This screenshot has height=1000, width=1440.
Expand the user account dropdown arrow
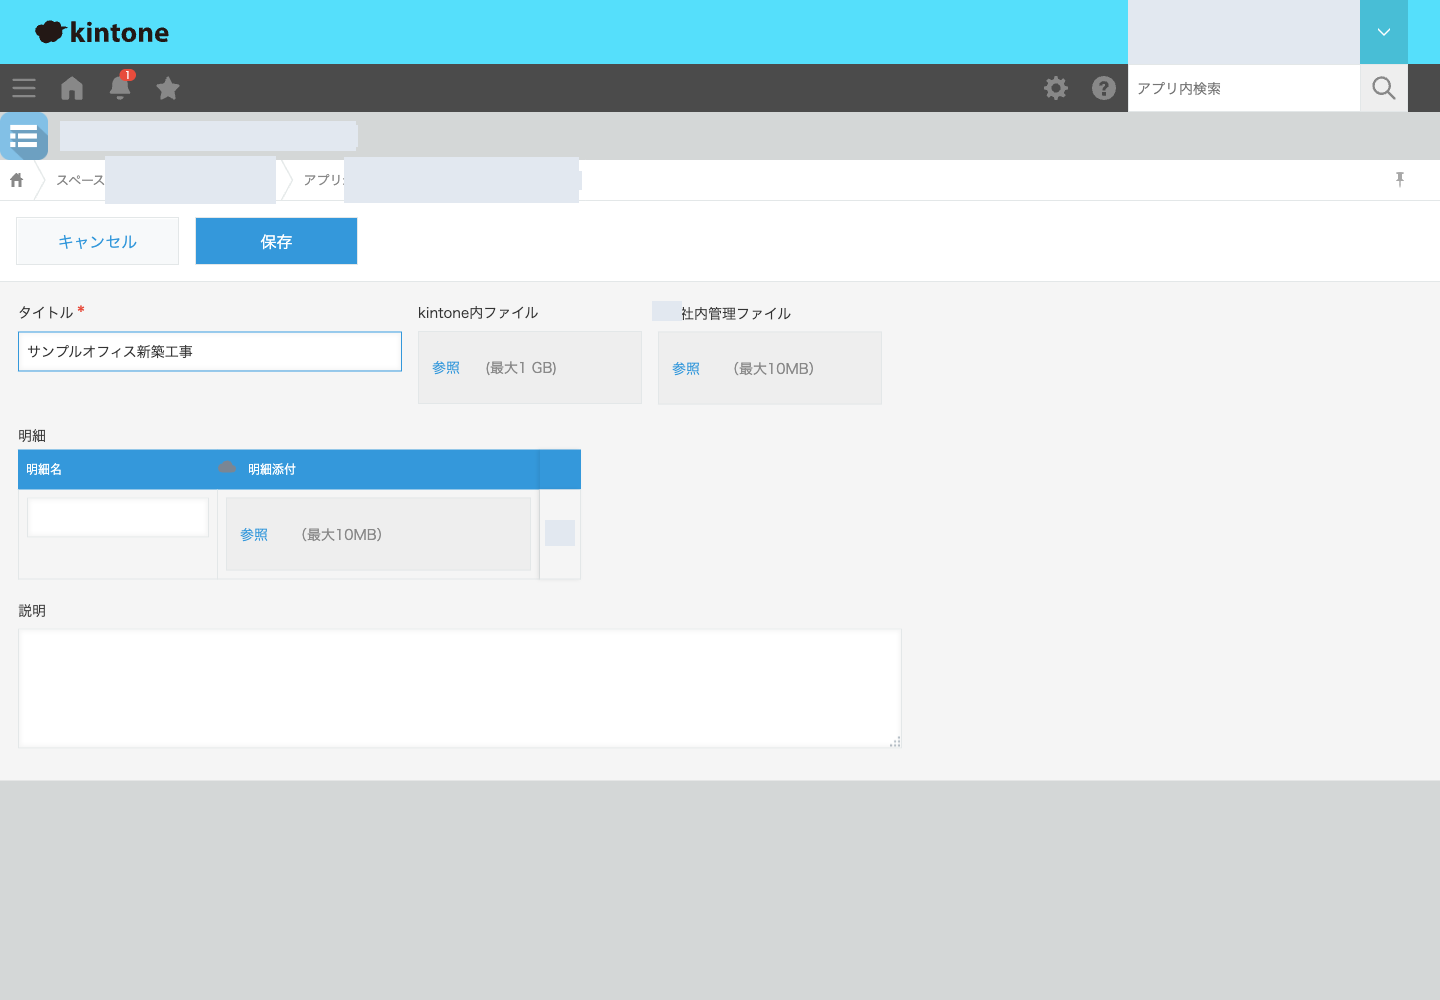[1384, 32]
